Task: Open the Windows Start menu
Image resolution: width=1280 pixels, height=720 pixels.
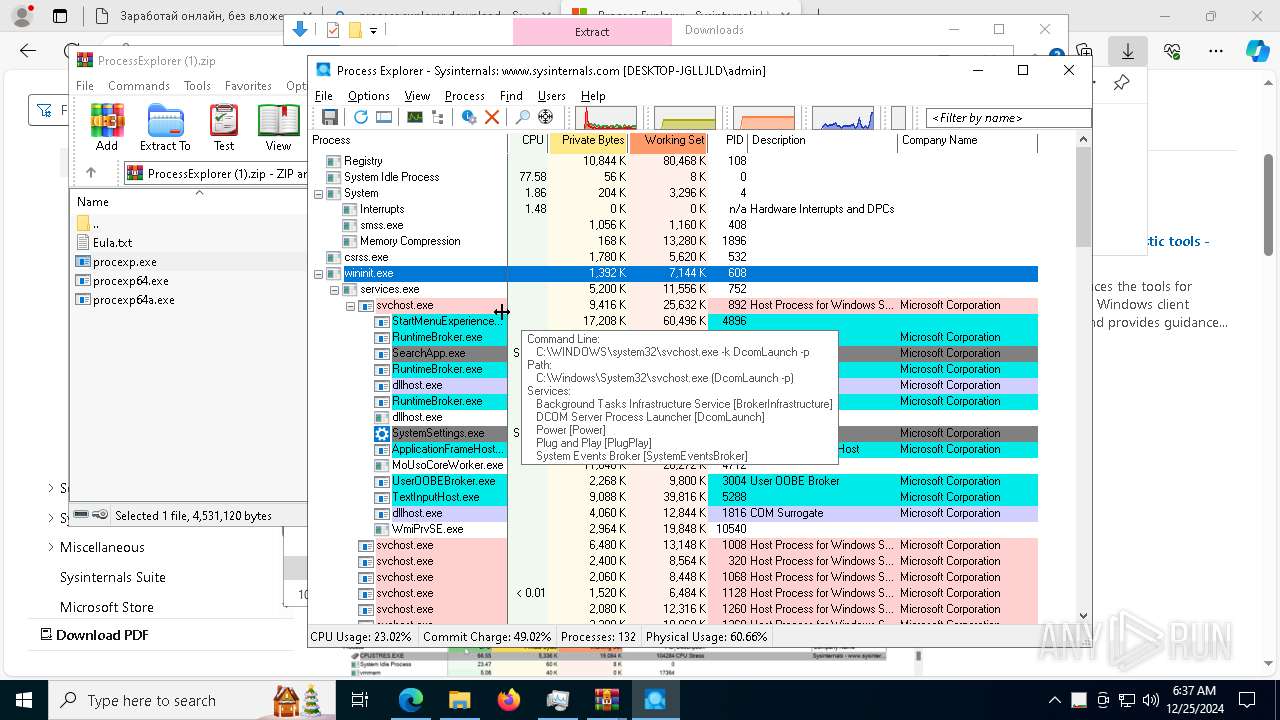Action: (24, 700)
